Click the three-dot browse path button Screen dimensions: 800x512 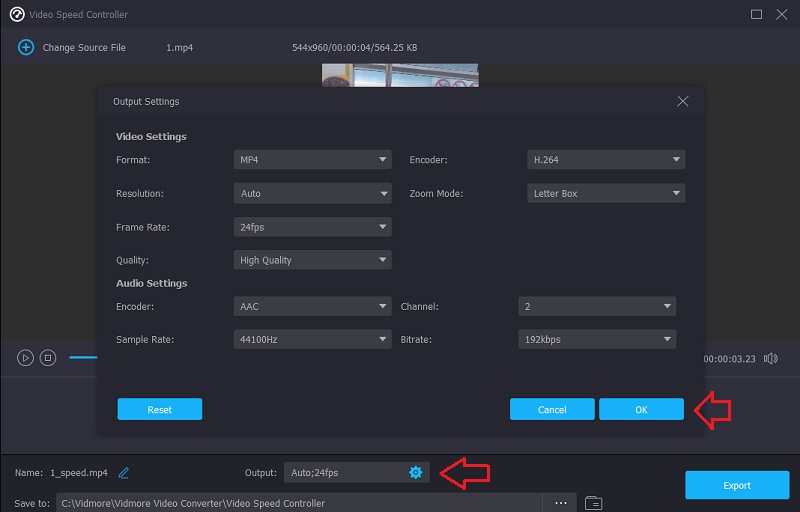560,502
